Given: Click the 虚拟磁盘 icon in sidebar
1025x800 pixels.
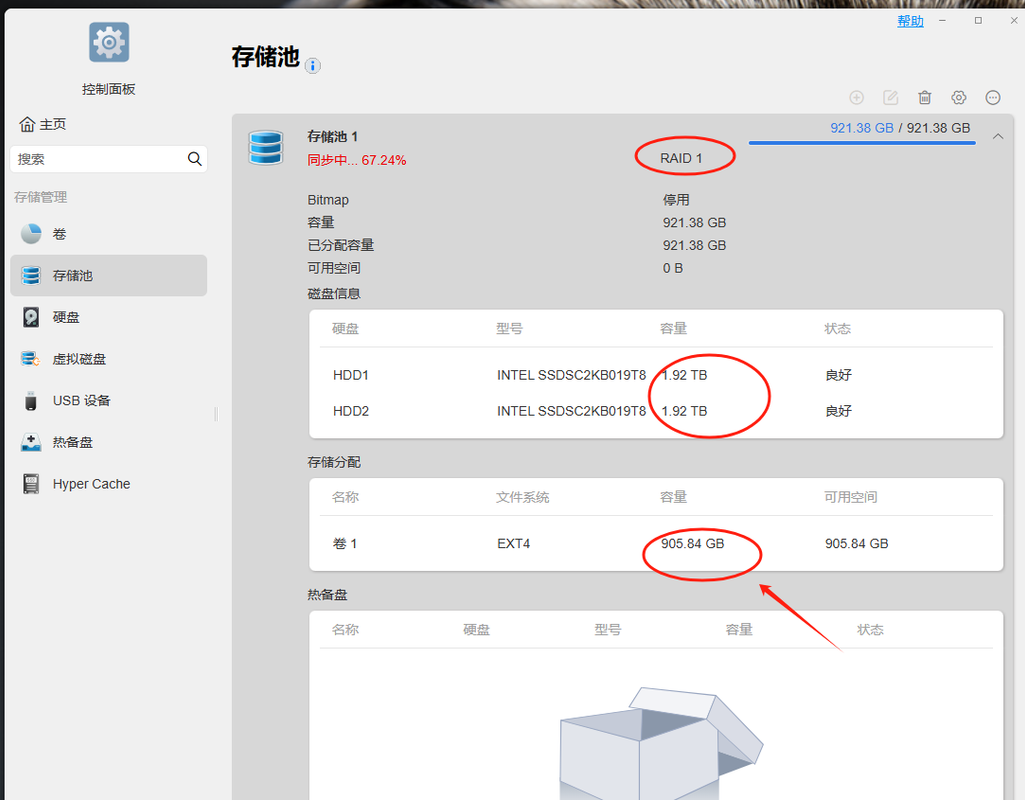Looking at the screenshot, I should click(31, 359).
